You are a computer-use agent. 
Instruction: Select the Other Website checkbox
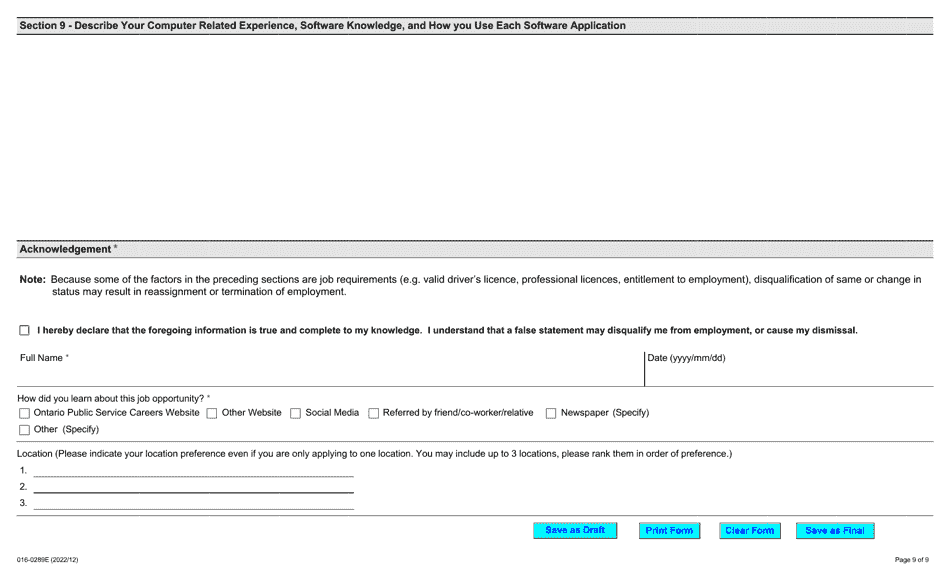[x=211, y=412]
